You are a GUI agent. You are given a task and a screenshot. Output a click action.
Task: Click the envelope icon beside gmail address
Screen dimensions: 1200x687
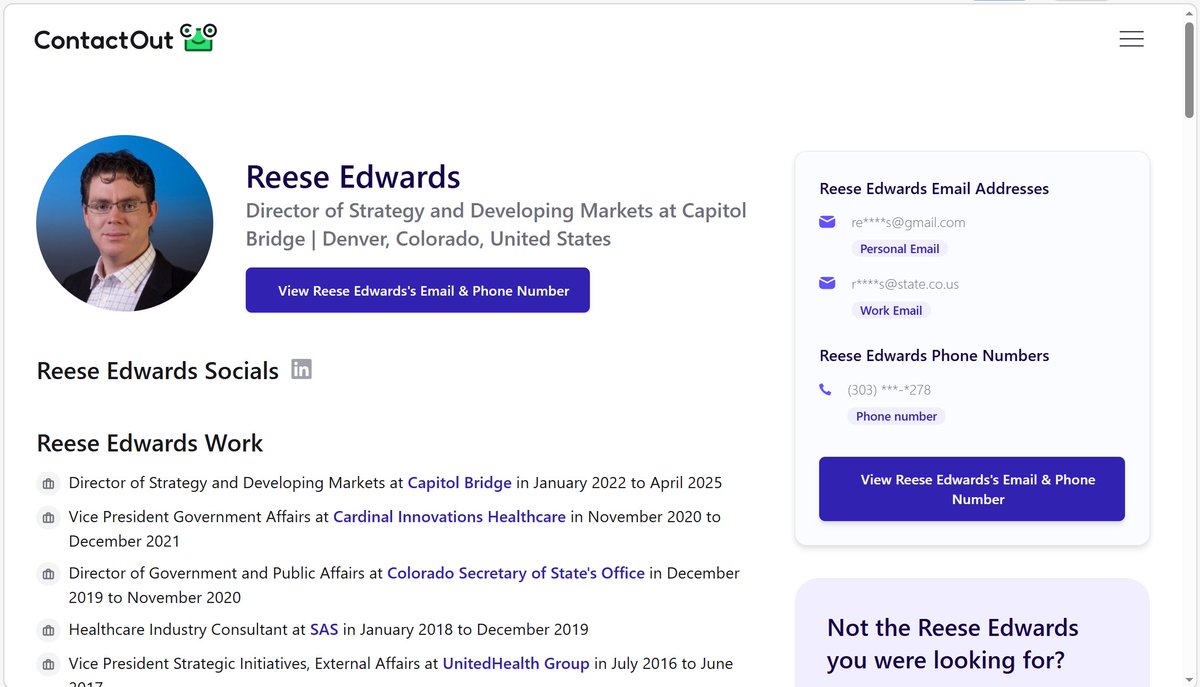click(x=827, y=222)
